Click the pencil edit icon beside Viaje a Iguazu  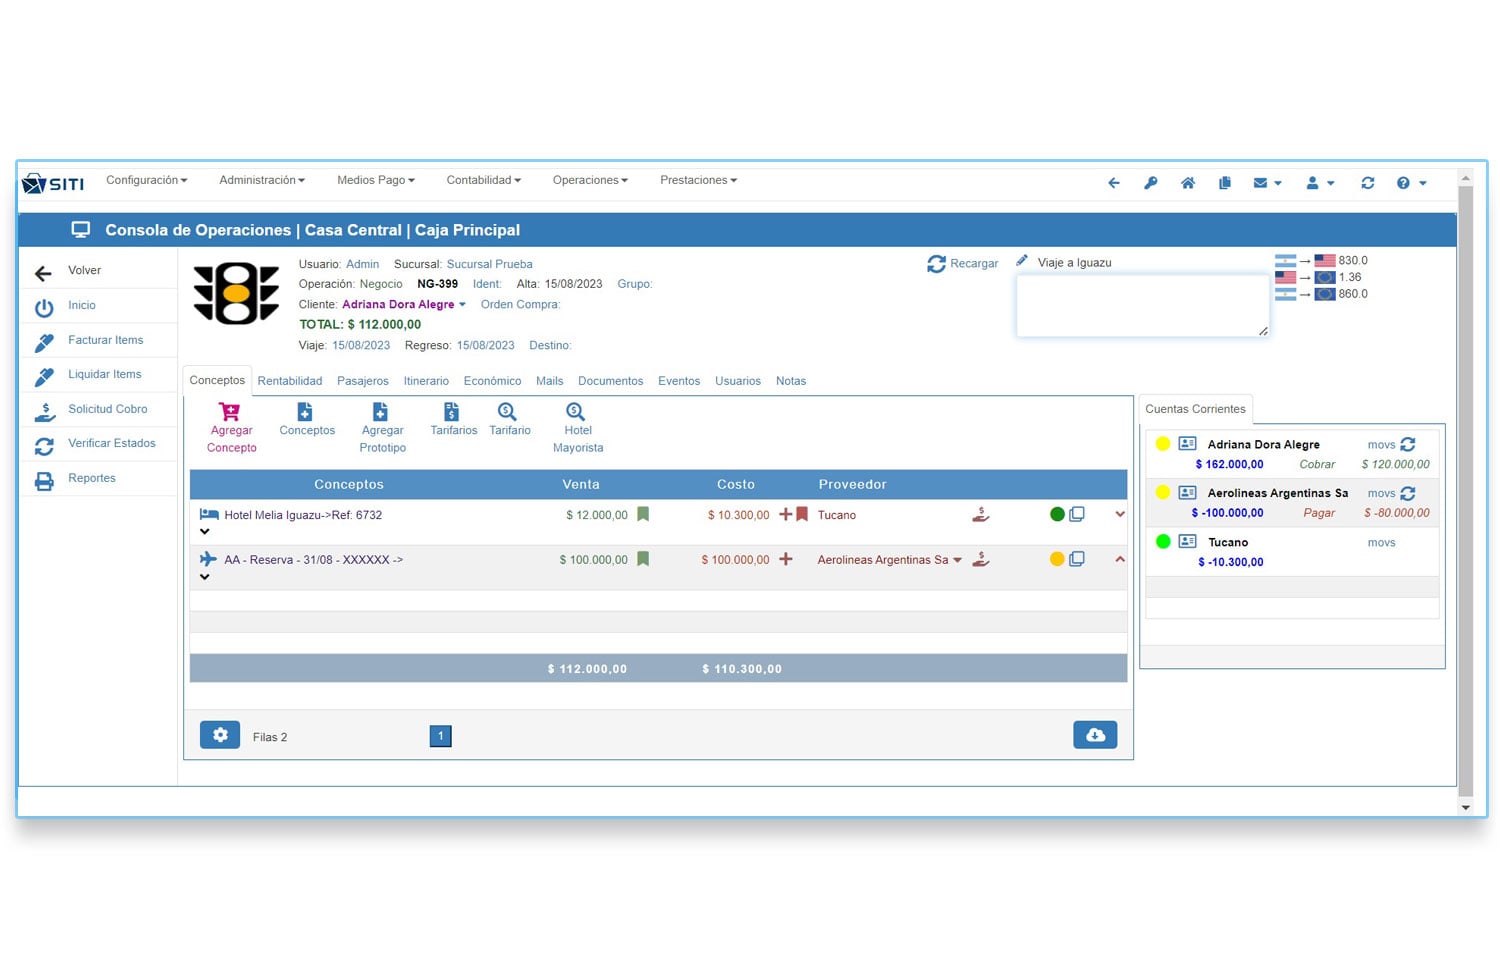(x=1022, y=261)
